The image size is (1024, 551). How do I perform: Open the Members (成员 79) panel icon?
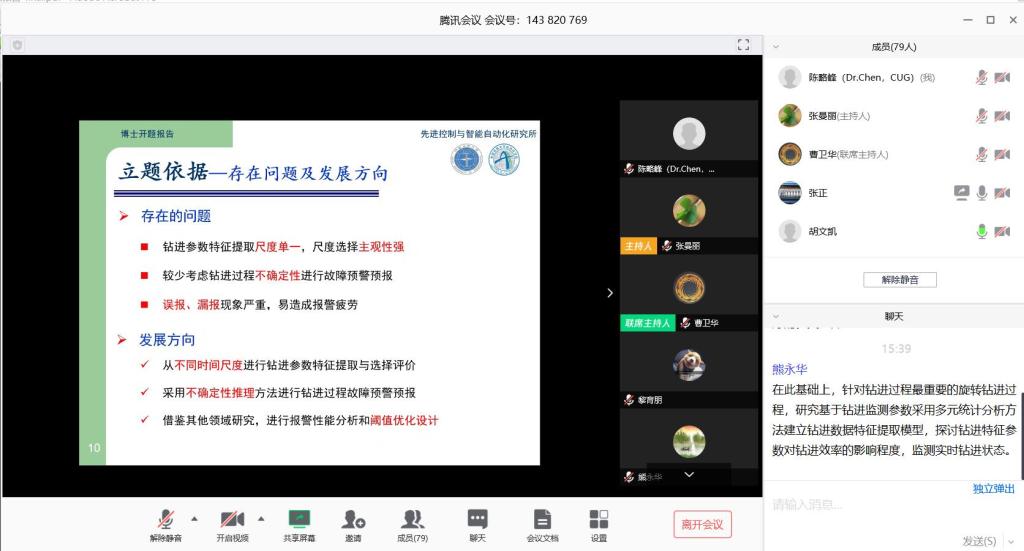412,520
